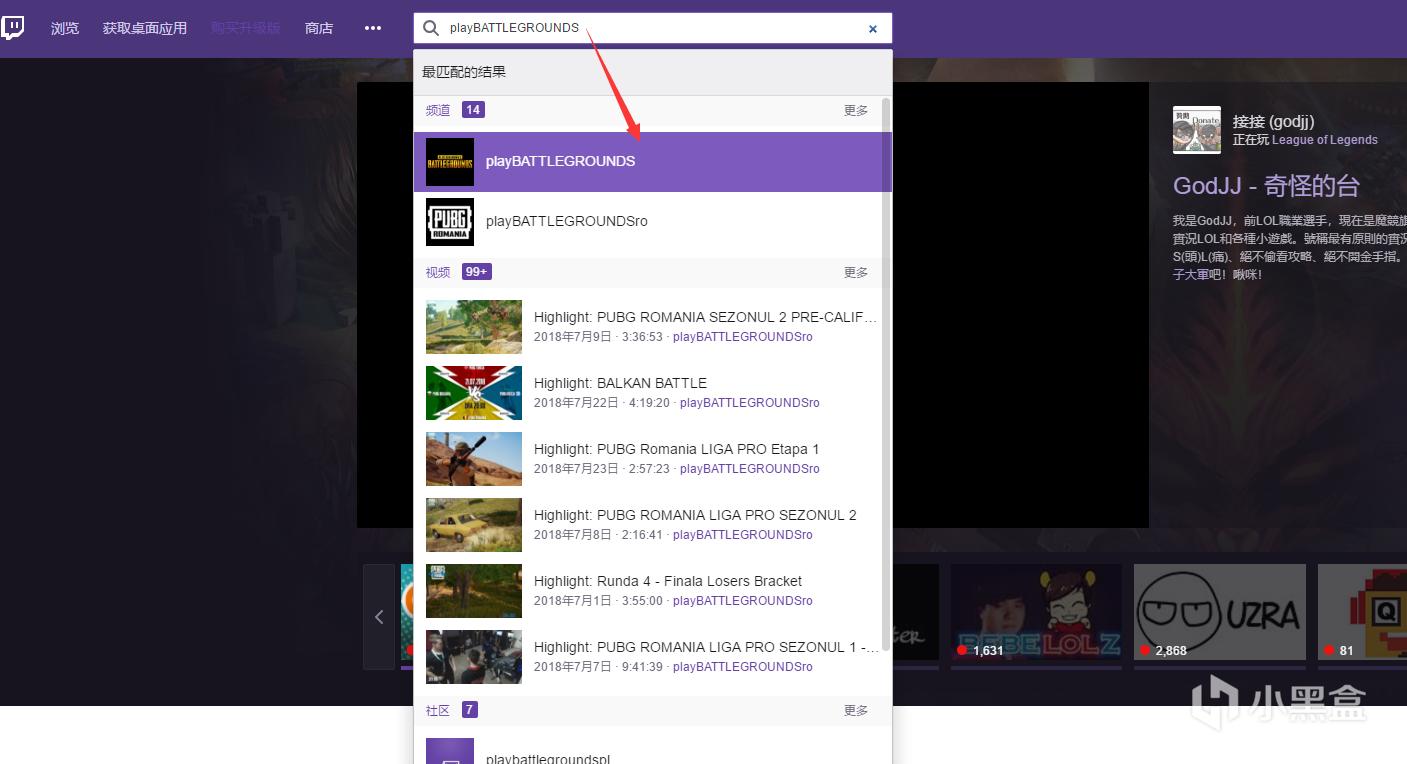Expand more channels via 更多 link
Viewport: 1407px width, 764px height.
click(x=856, y=110)
